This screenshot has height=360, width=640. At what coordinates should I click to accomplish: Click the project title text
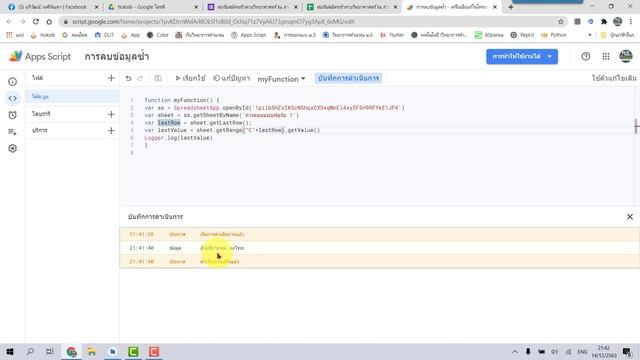click(x=117, y=57)
